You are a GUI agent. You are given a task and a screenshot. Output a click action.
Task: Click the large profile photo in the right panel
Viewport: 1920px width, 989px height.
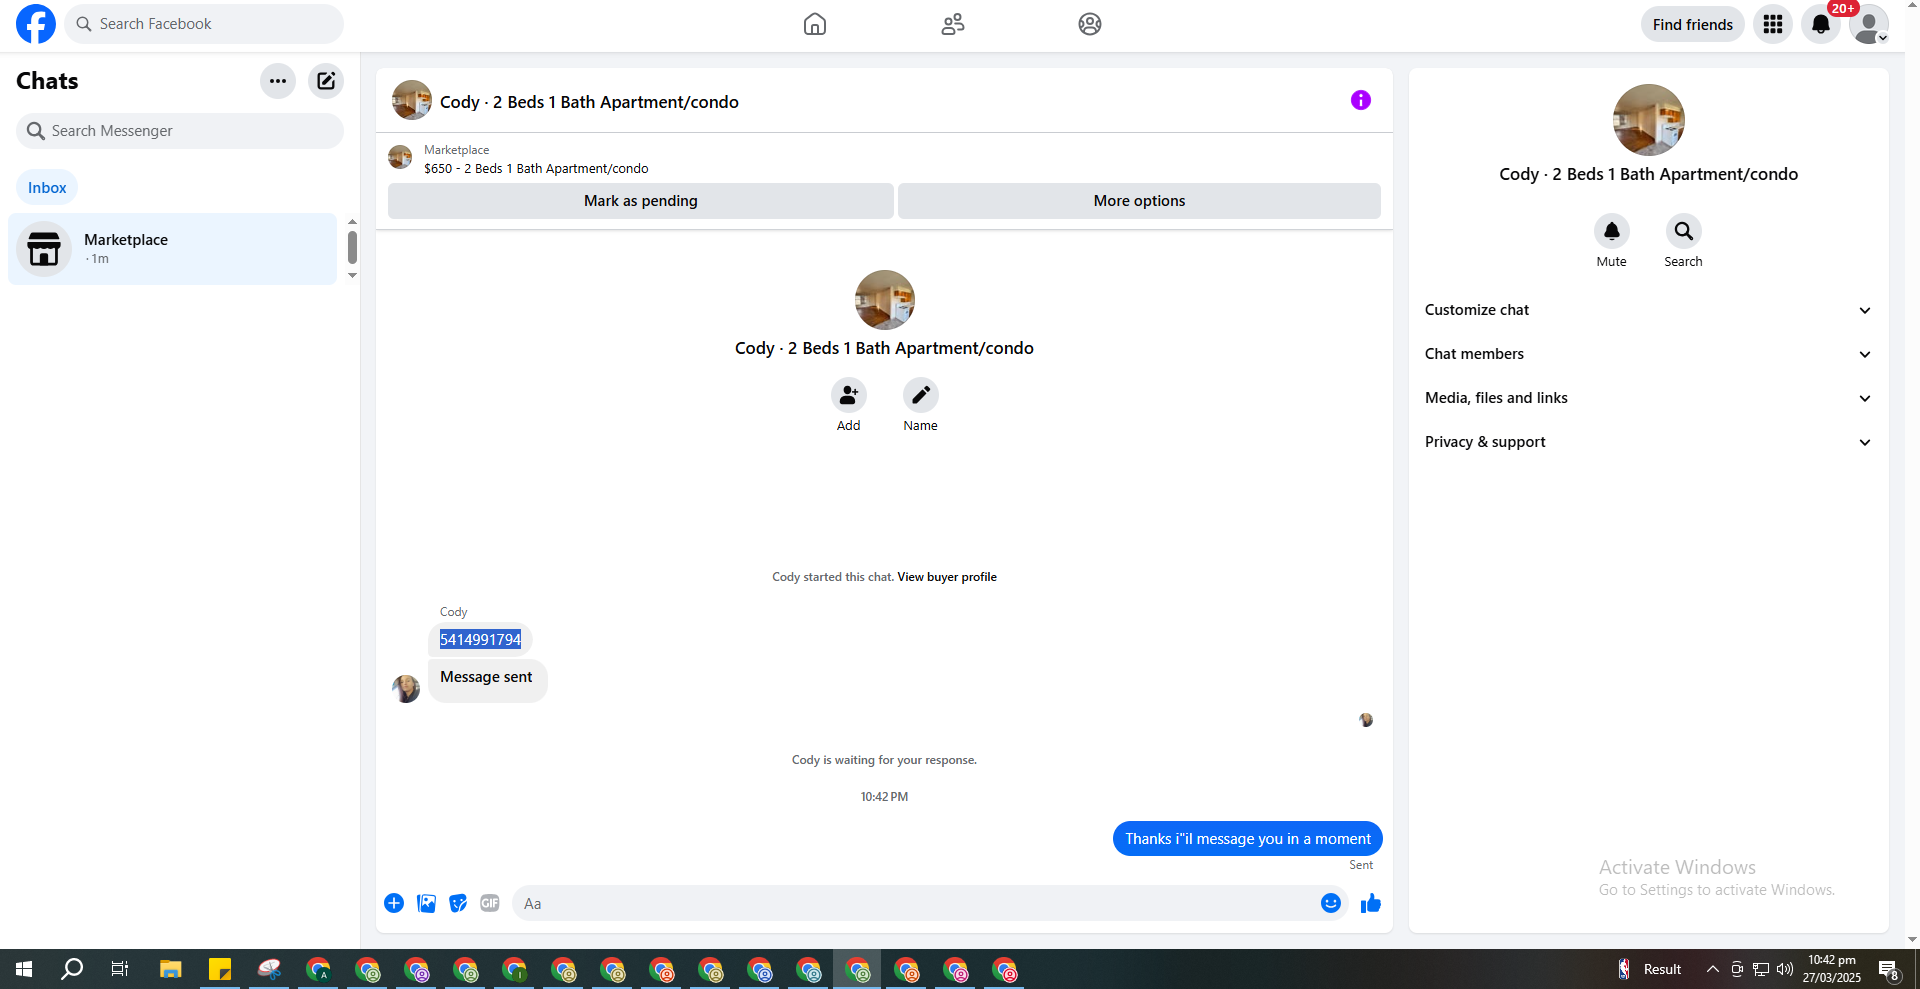click(x=1649, y=120)
